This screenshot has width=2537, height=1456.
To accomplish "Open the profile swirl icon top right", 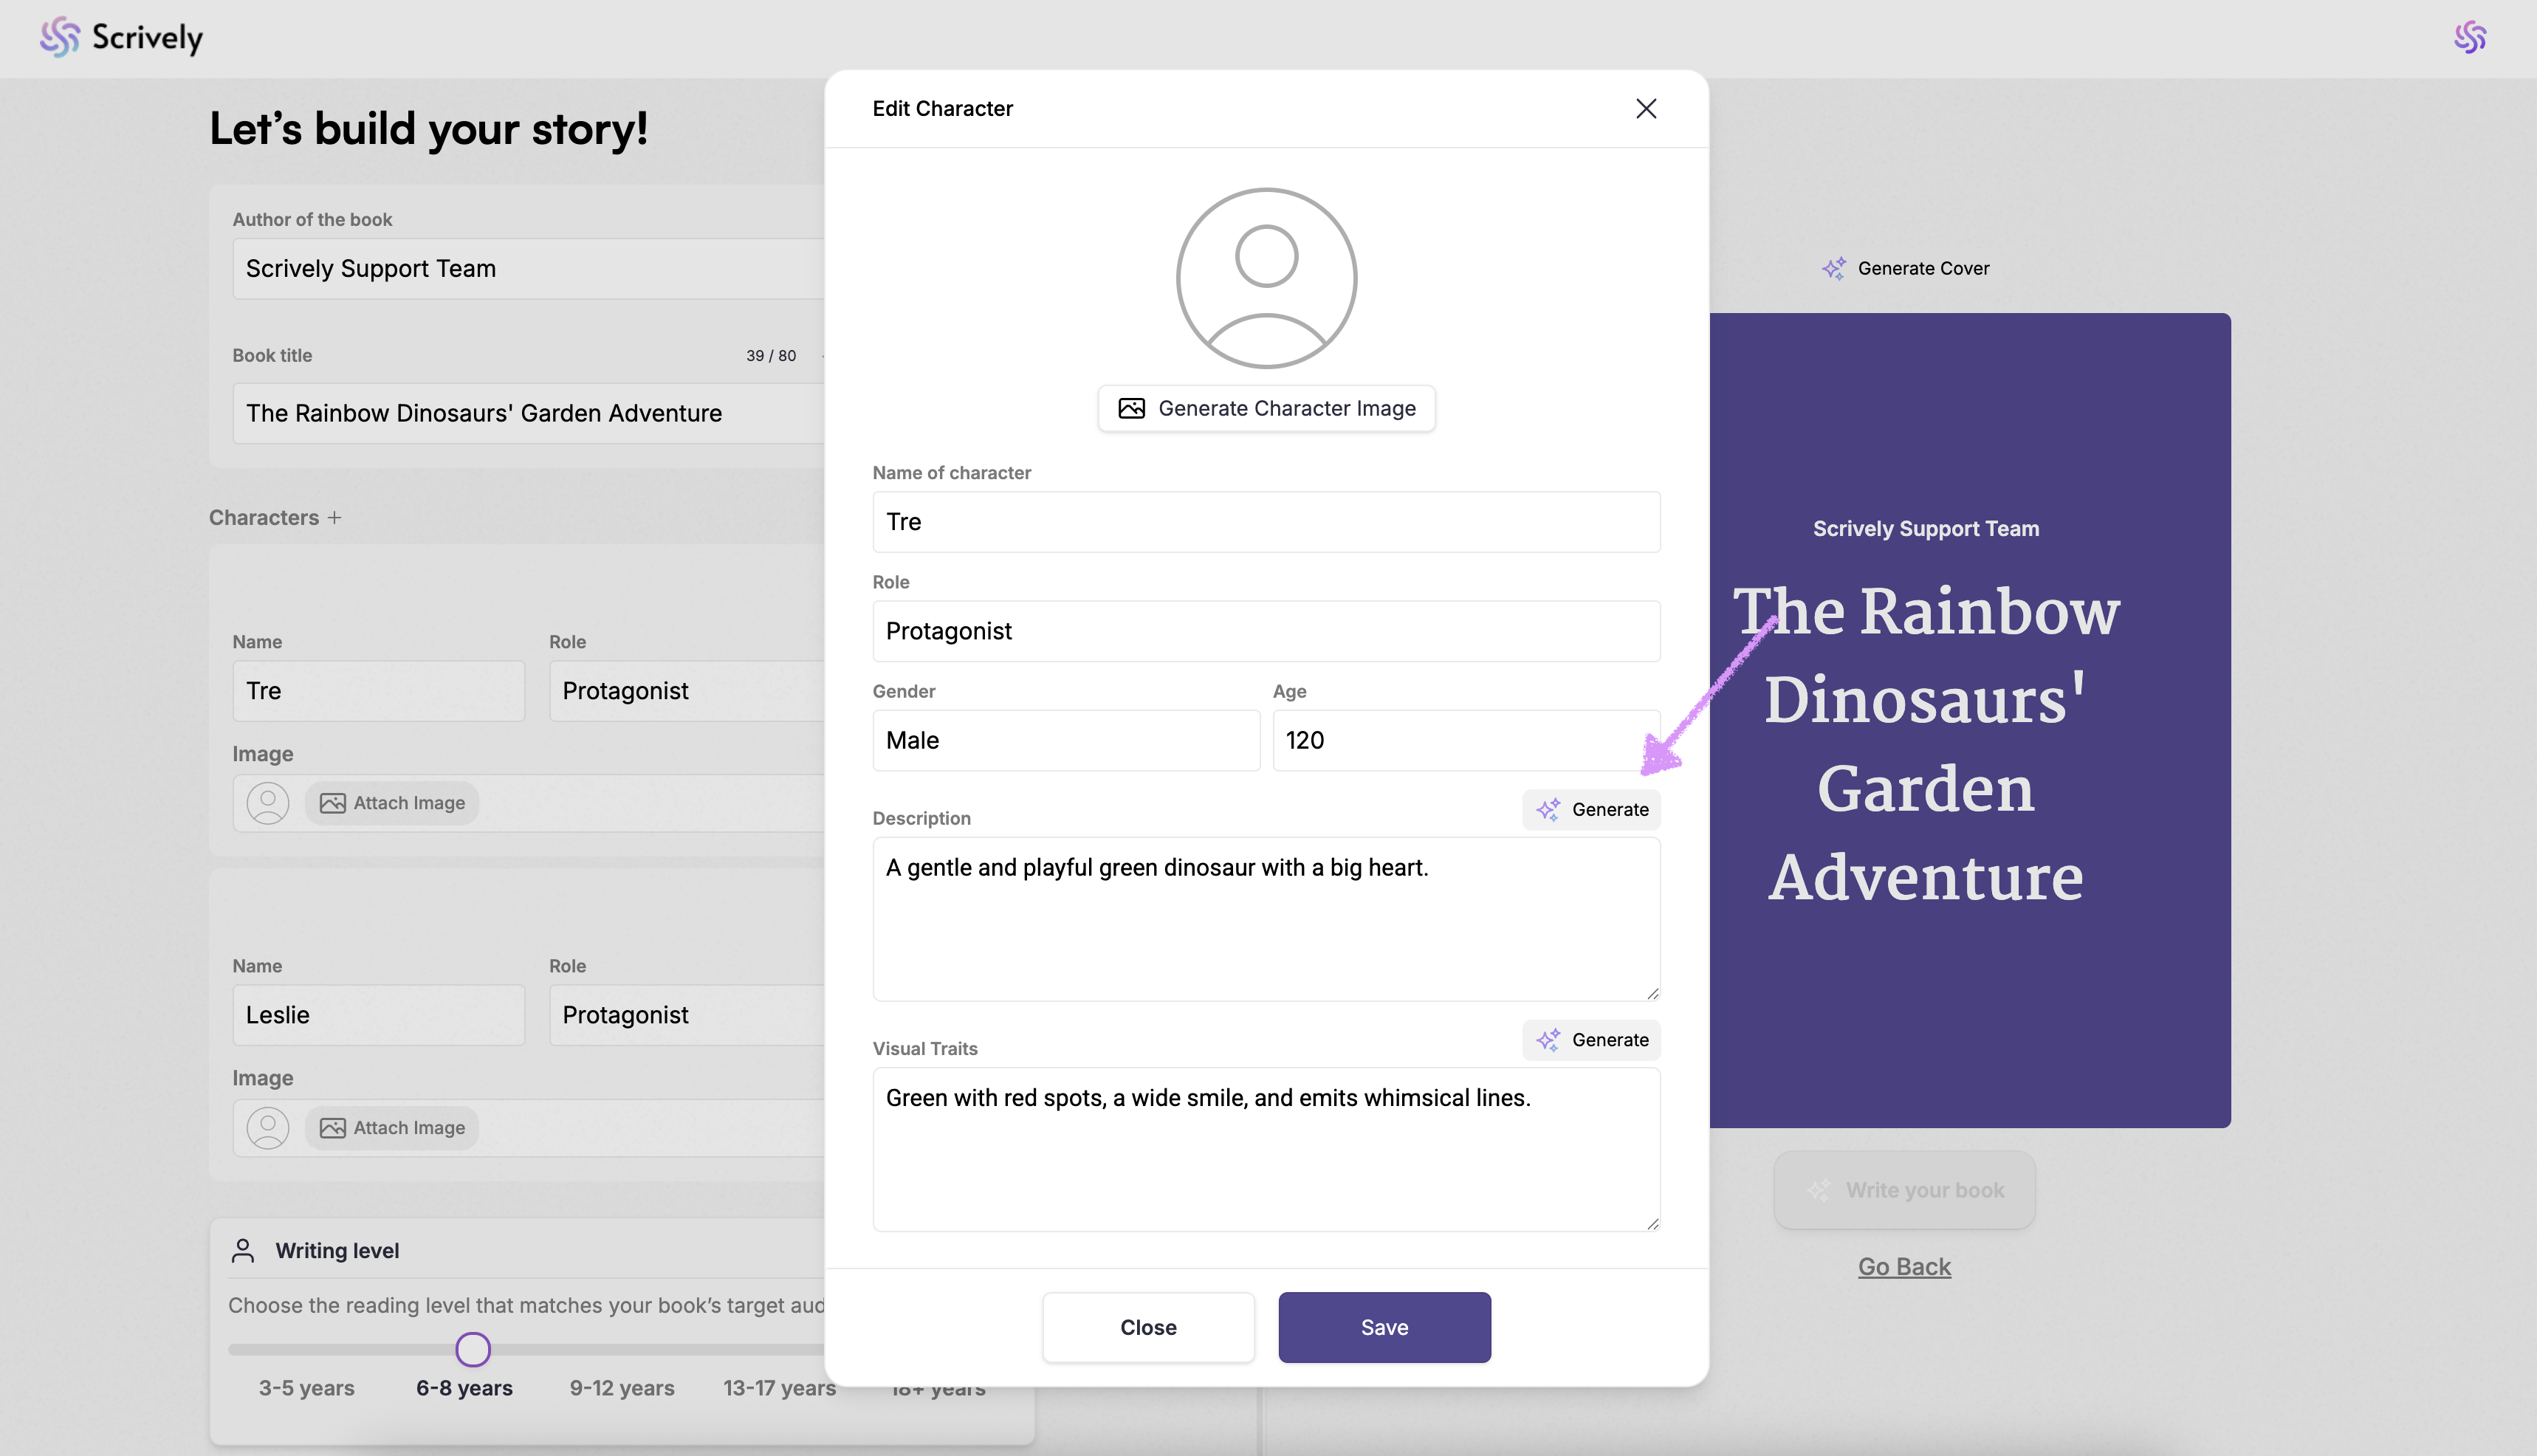I will click(x=2469, y=38).
